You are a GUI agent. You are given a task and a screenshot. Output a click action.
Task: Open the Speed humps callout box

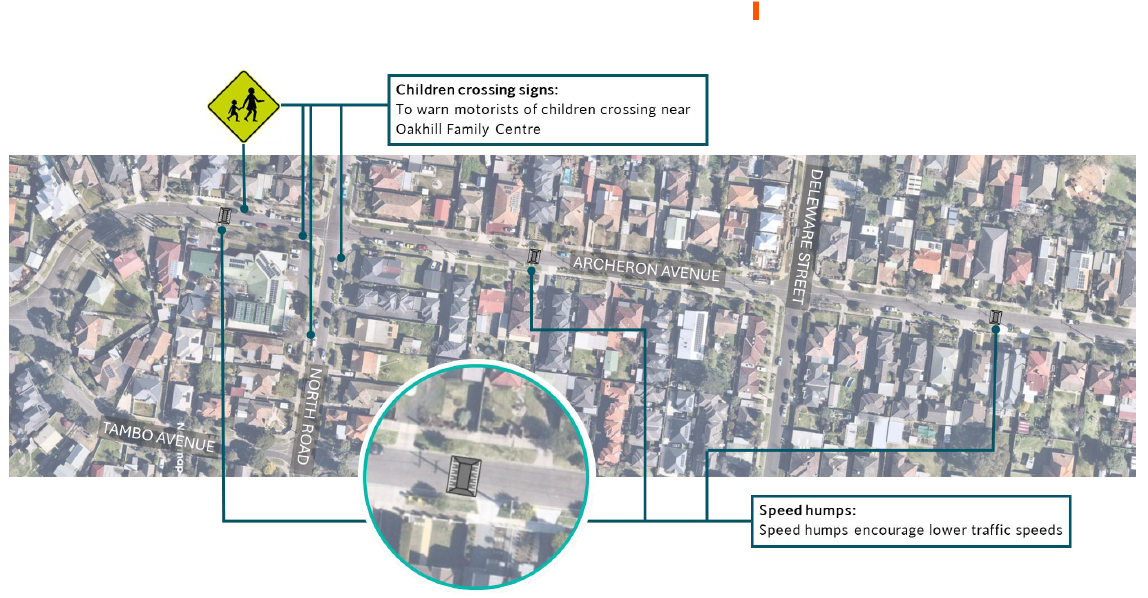click(910, 521)
